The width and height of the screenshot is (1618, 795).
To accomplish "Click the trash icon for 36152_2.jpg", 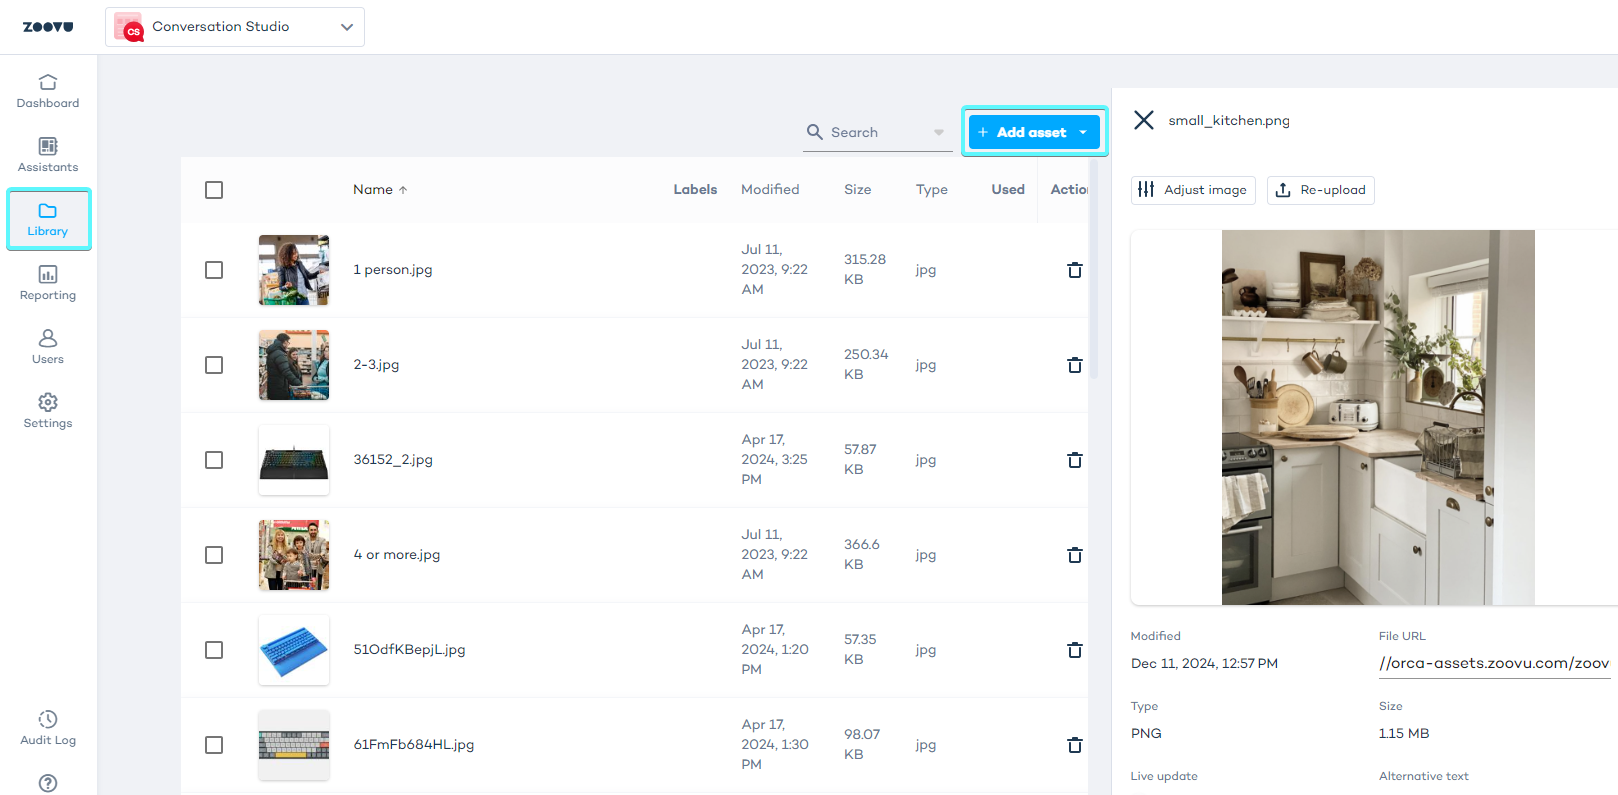I will click(x=1075, y=460).
